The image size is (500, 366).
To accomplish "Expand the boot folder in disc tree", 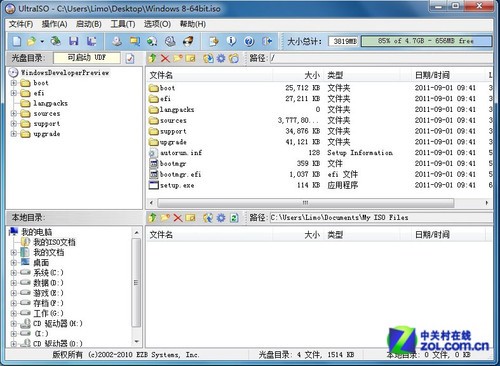I will click(14, 83).
